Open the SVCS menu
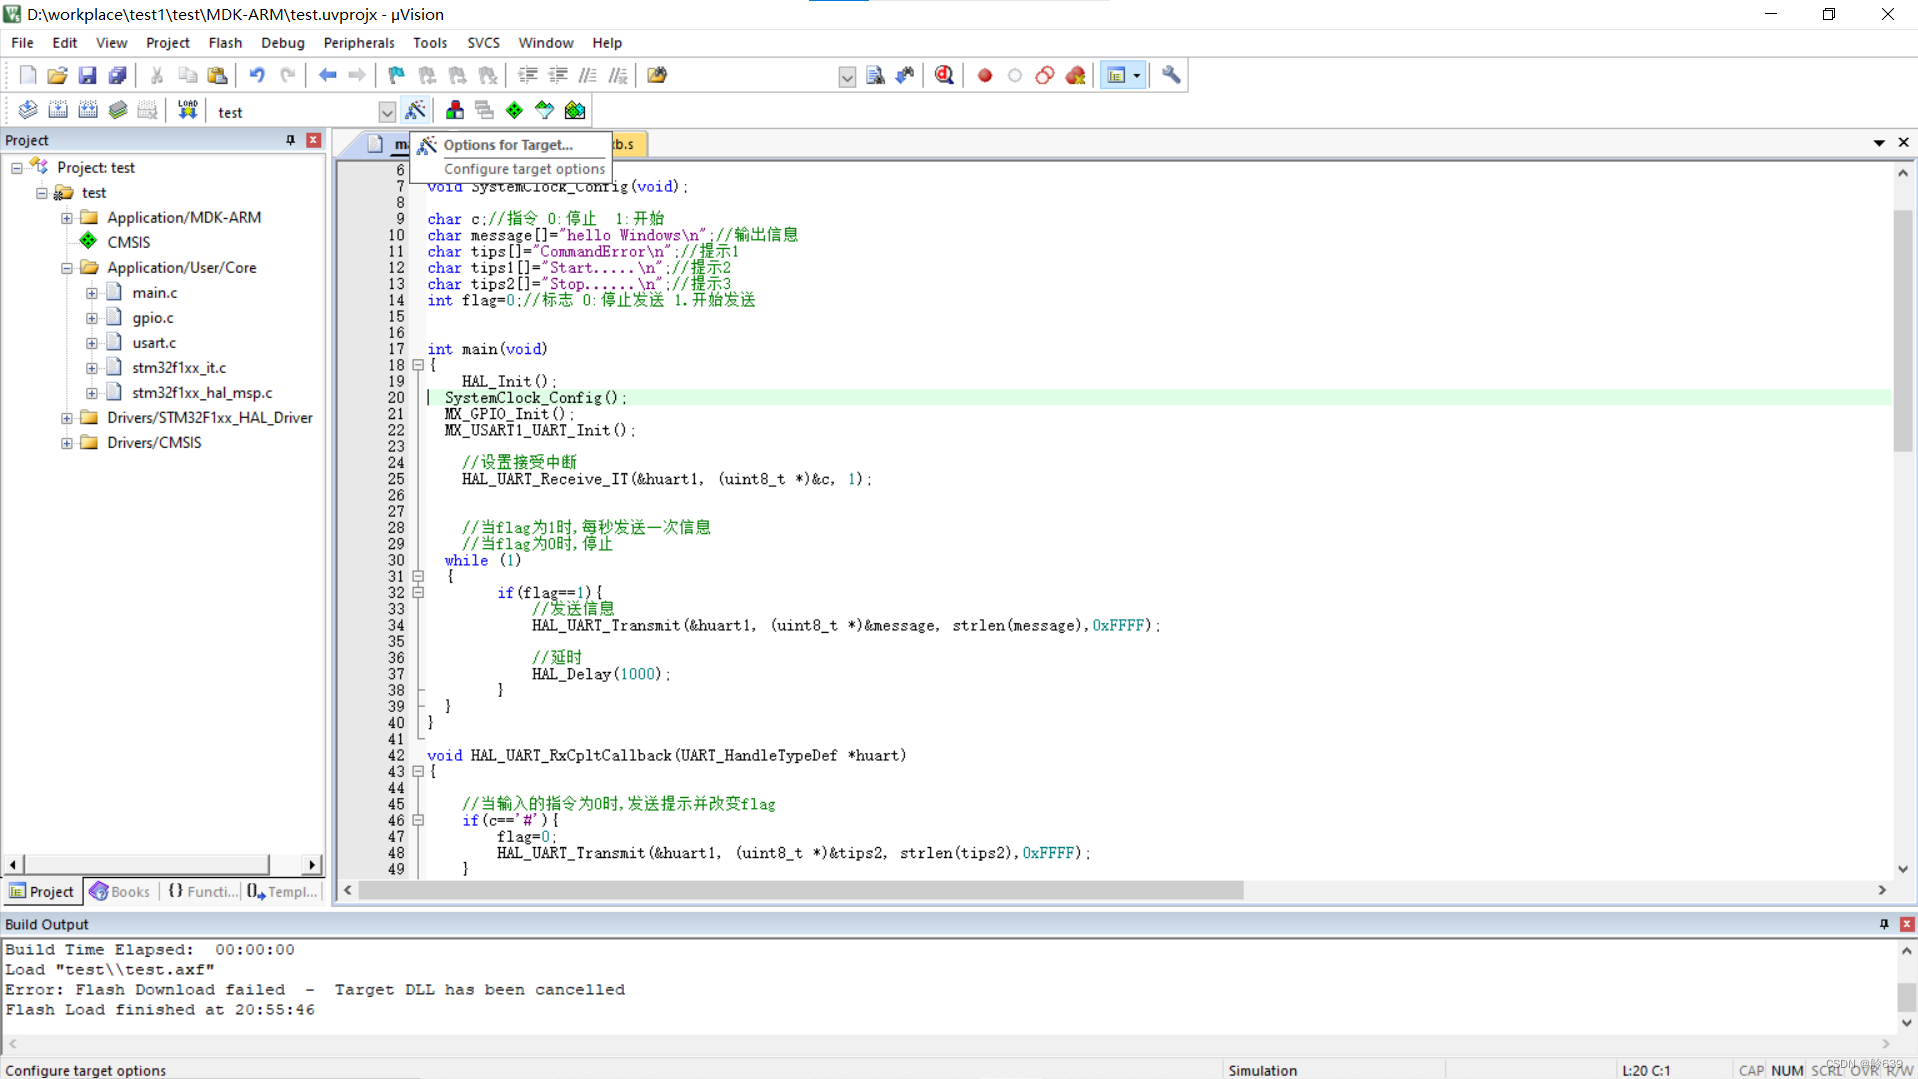Screen dimensions: 1918x1079 click(x=483, y=43)
